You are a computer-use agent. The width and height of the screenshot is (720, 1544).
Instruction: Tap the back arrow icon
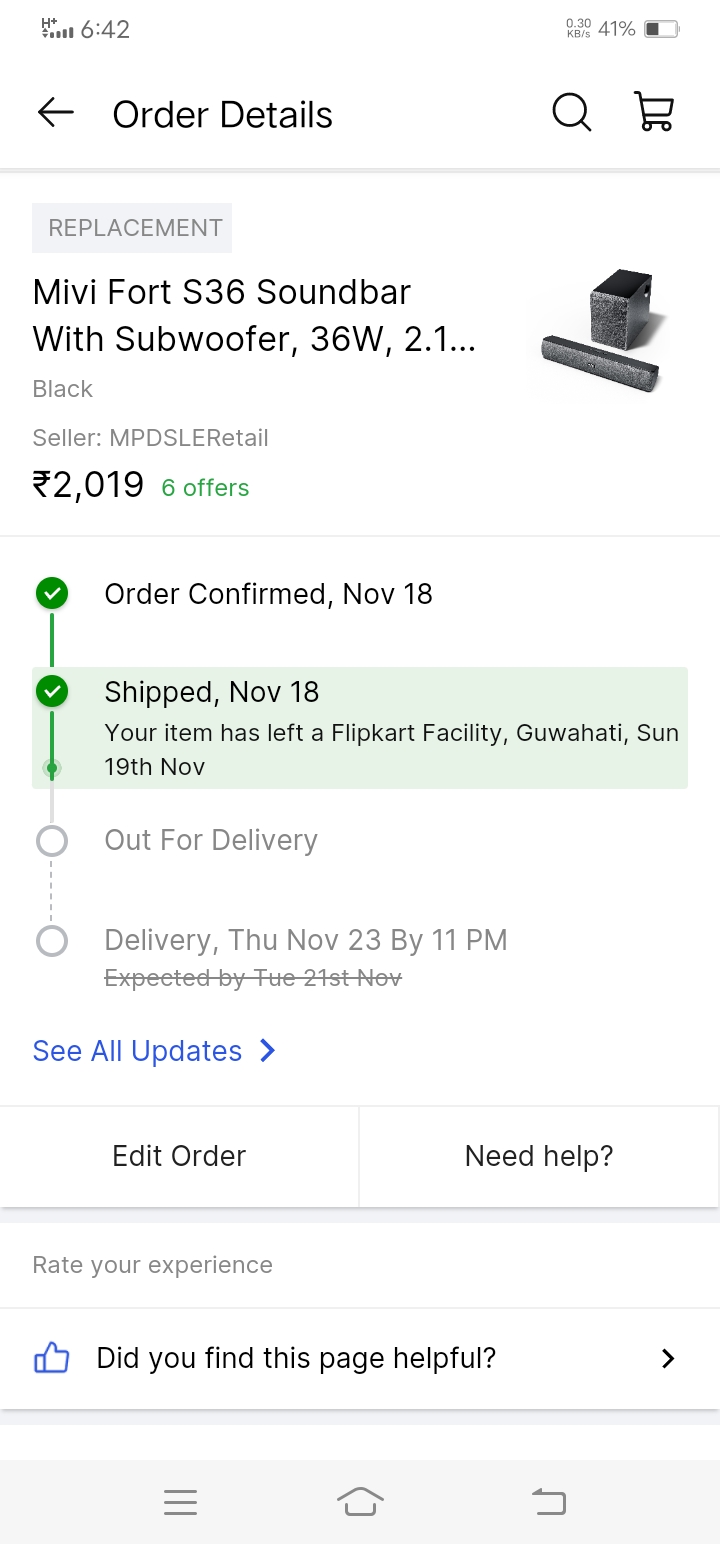click(56, 114)
